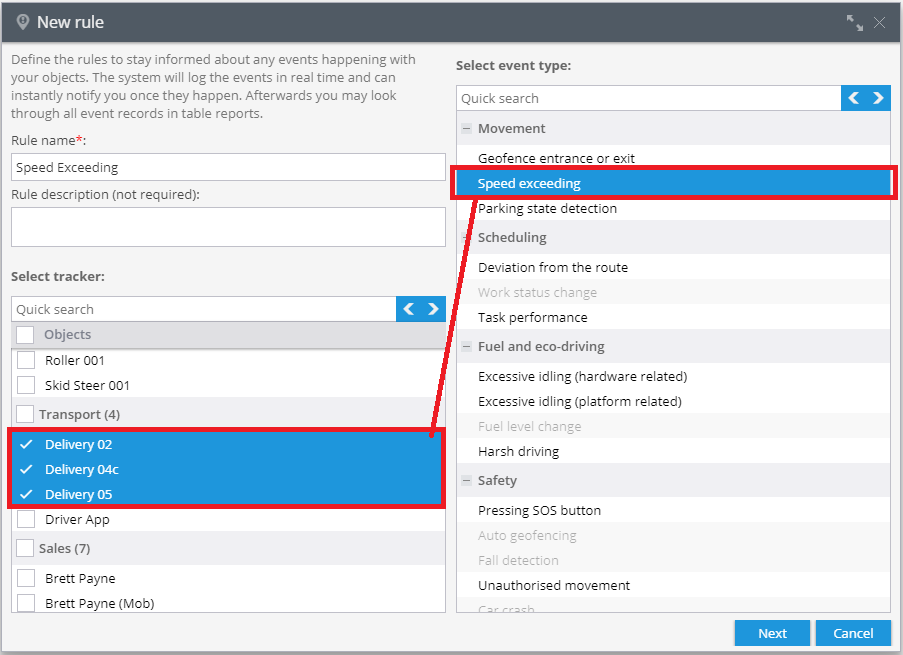This screenshot has width=903, height=655.
Task: Select all in the Transport (4) group
Action: (25, 414)
